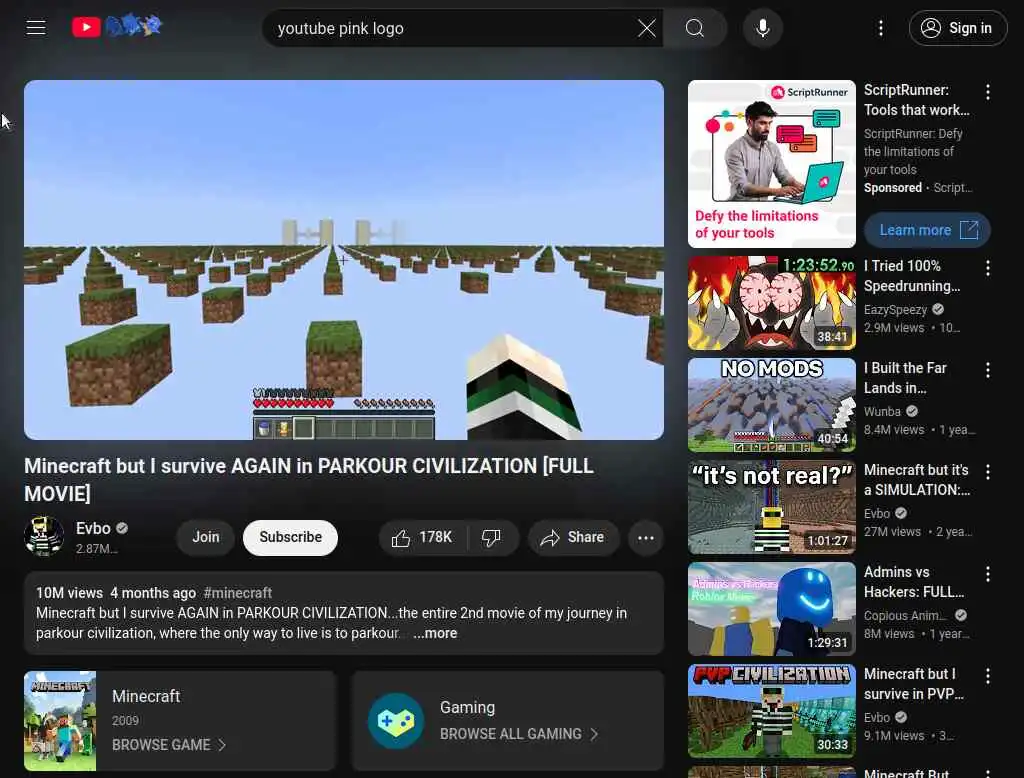1024x778 pixels.
Task: Open Evbo channel avatar
Action: [x=44, y=536]
